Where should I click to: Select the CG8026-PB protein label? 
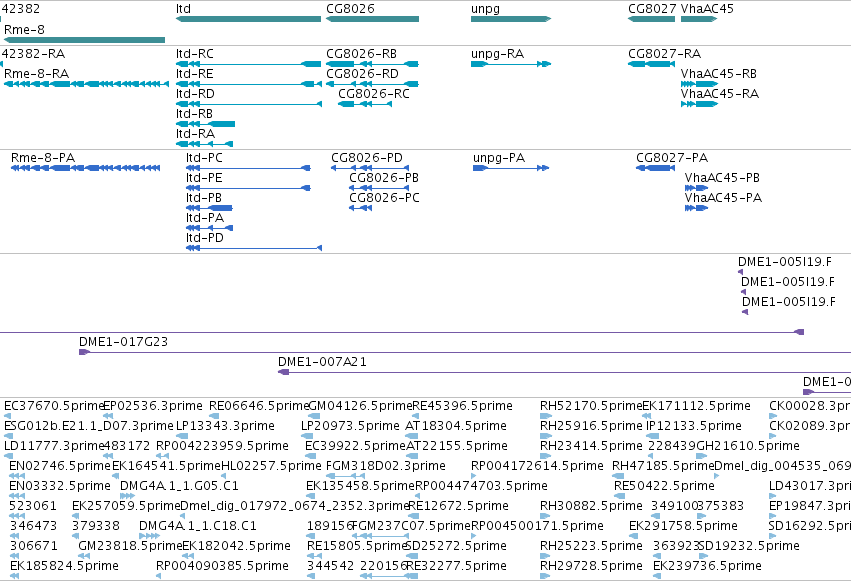384,178
